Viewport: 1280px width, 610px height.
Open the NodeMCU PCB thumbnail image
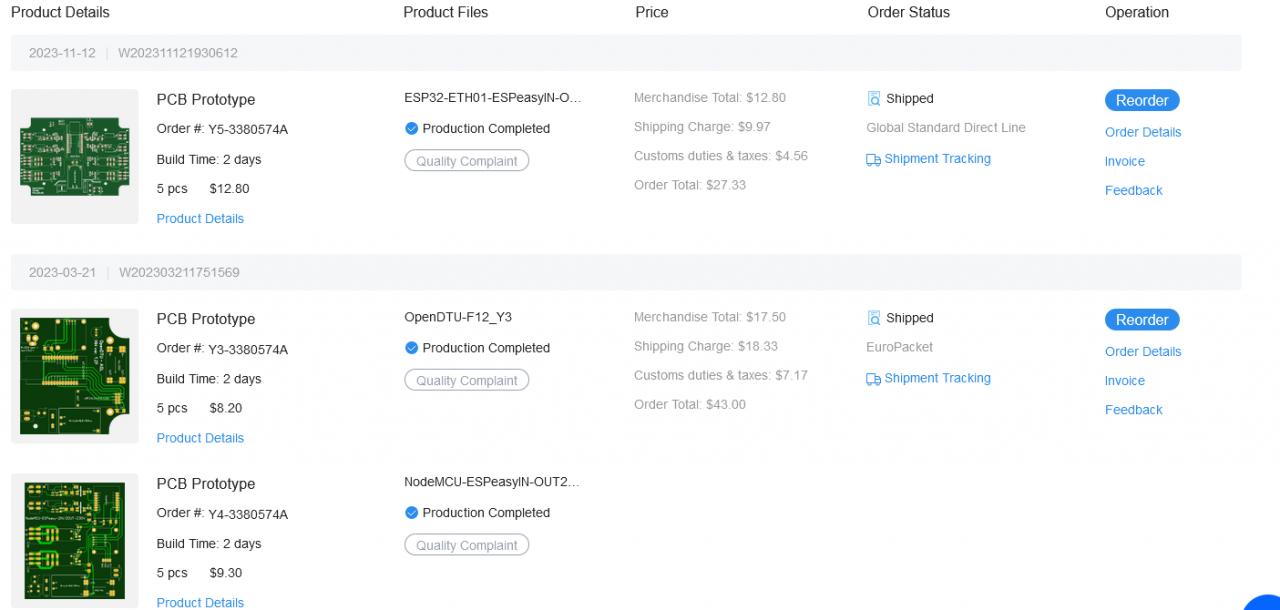click(x=75, y=540)
